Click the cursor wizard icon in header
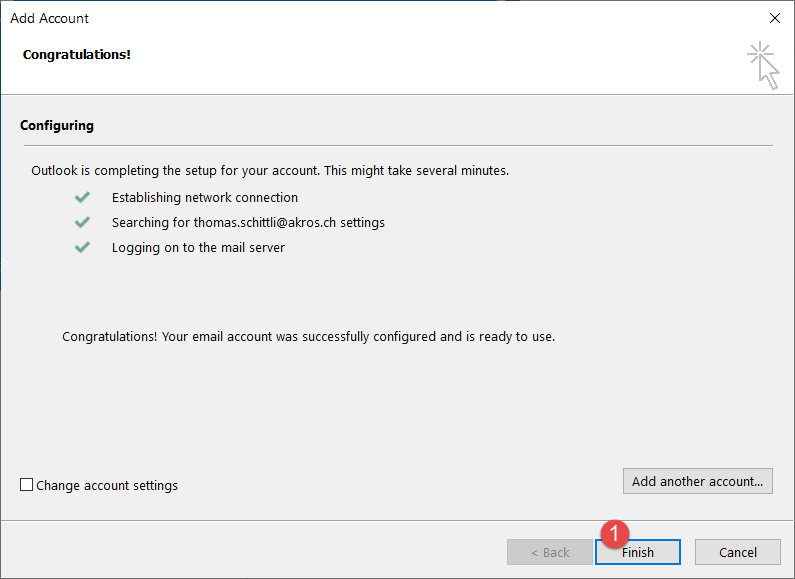The image size is (795, 579). [764, 65]
